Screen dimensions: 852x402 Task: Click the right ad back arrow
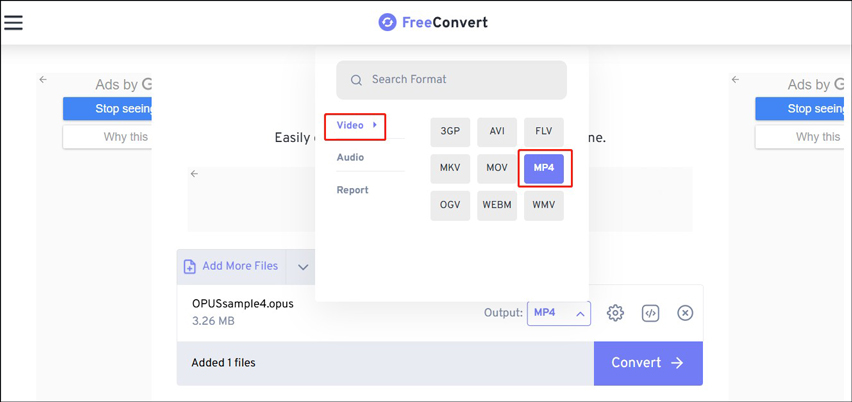pyautogui.click(x=735, y=79)
